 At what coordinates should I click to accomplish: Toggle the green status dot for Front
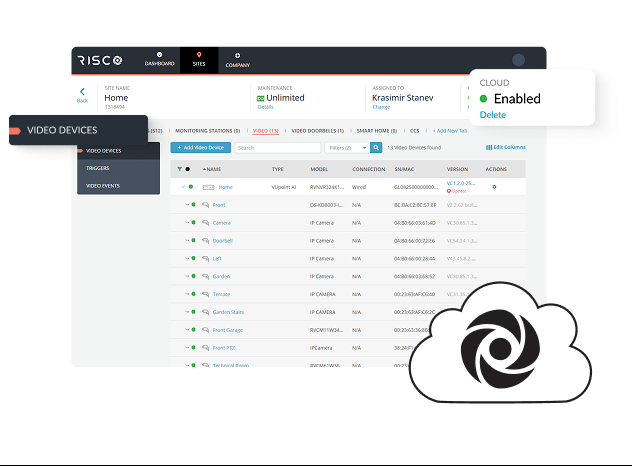point(193,205)
